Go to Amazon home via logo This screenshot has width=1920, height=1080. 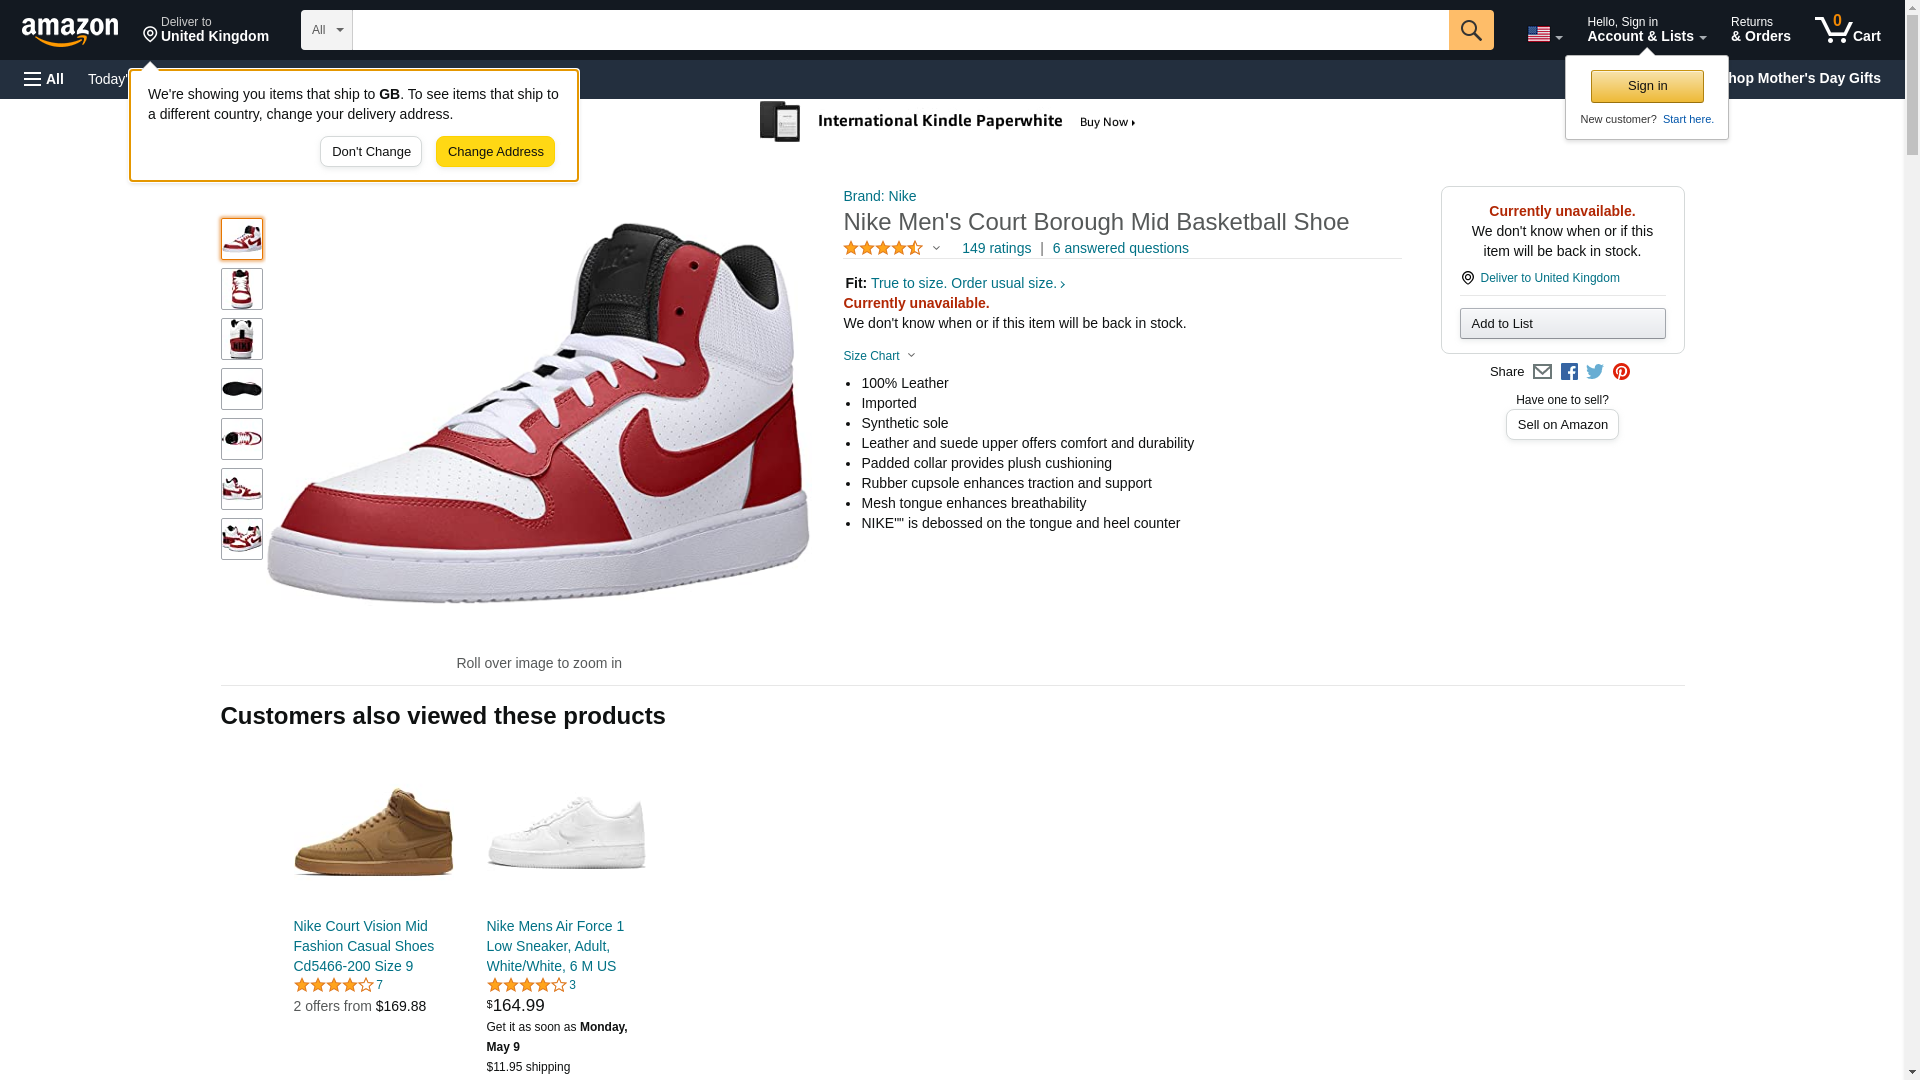point(70,31)
